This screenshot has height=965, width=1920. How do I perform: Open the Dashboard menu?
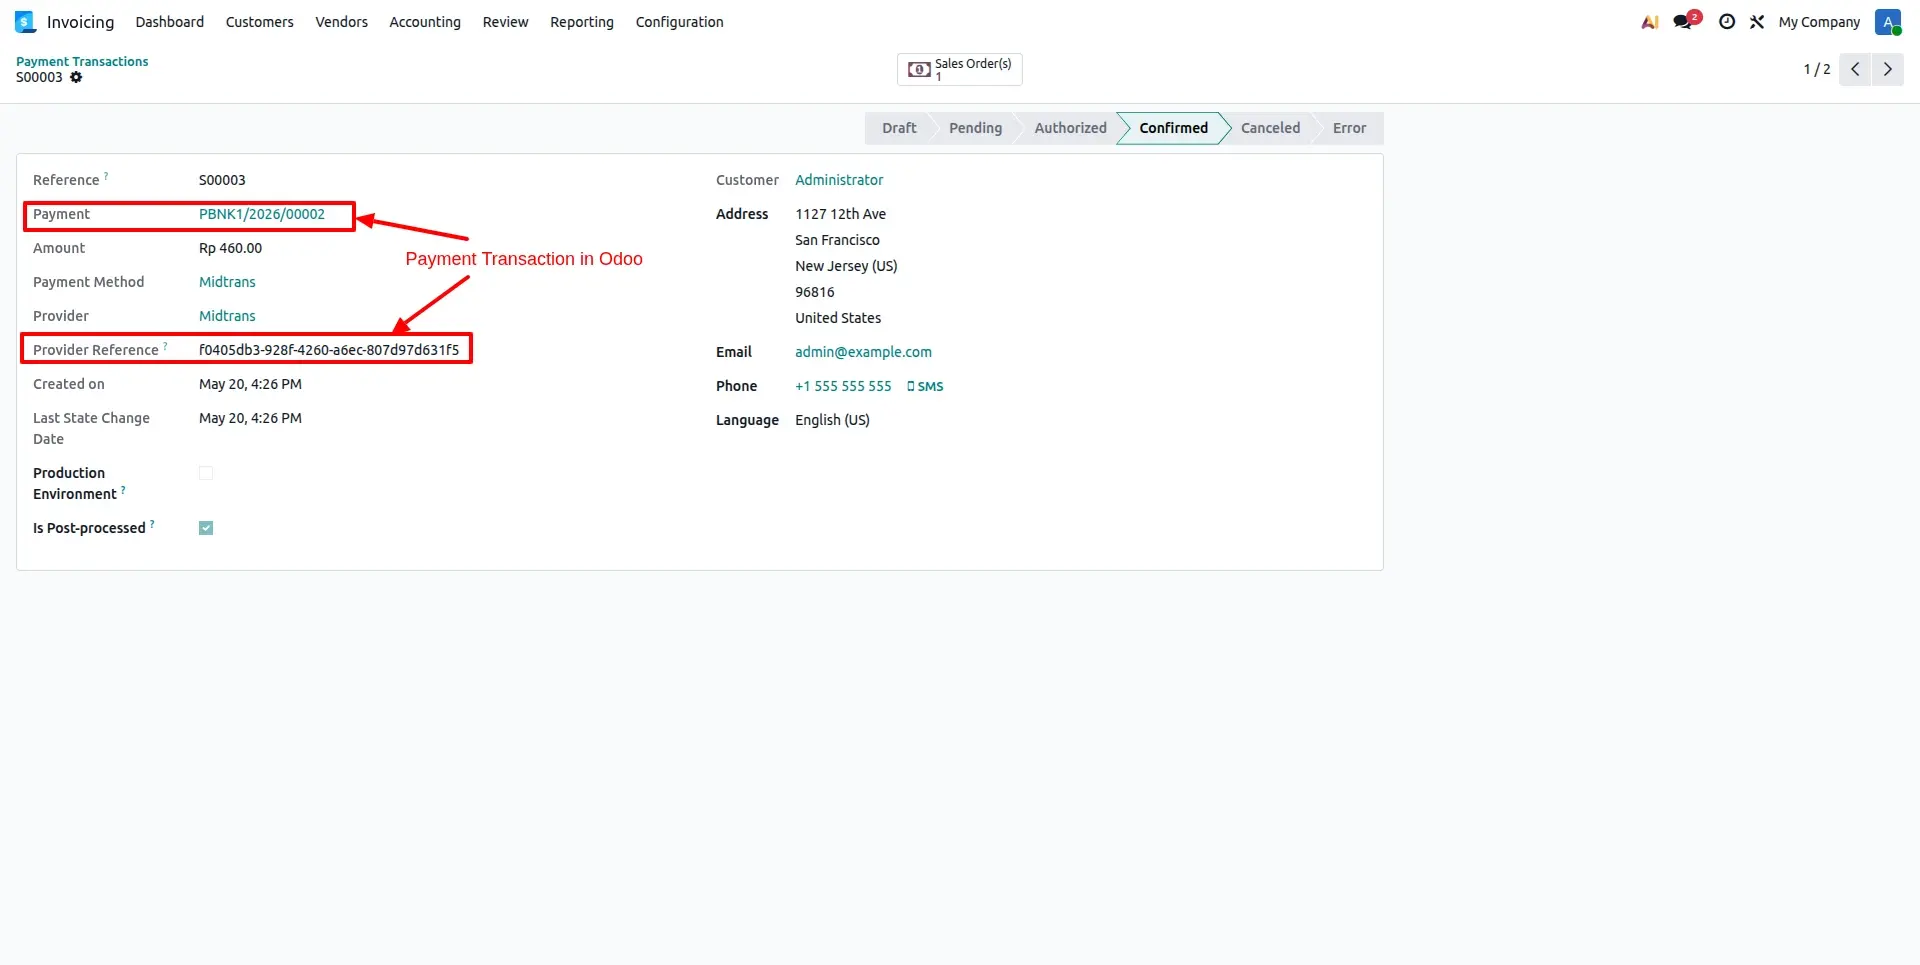click(170, 22)
